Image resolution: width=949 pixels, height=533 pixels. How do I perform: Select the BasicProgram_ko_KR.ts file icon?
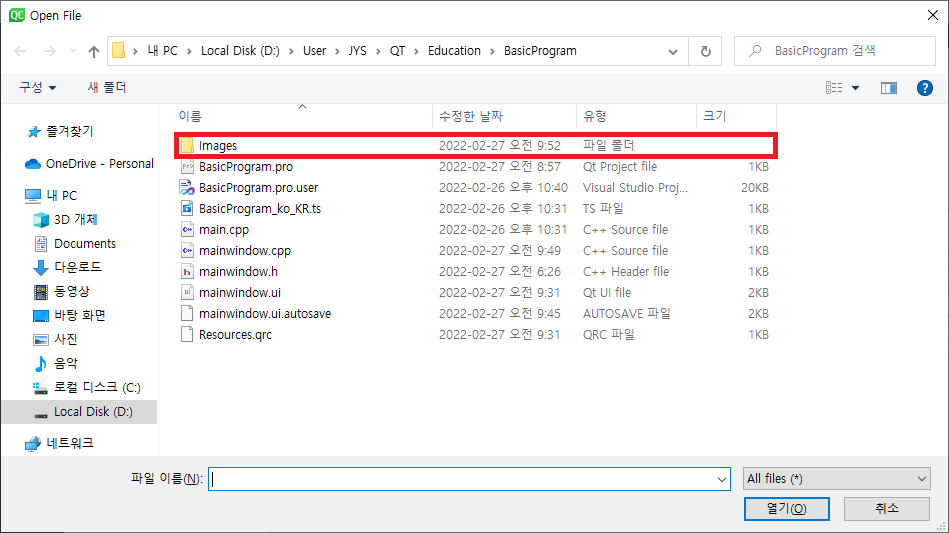pyautogui.click(x=188, y=208)
